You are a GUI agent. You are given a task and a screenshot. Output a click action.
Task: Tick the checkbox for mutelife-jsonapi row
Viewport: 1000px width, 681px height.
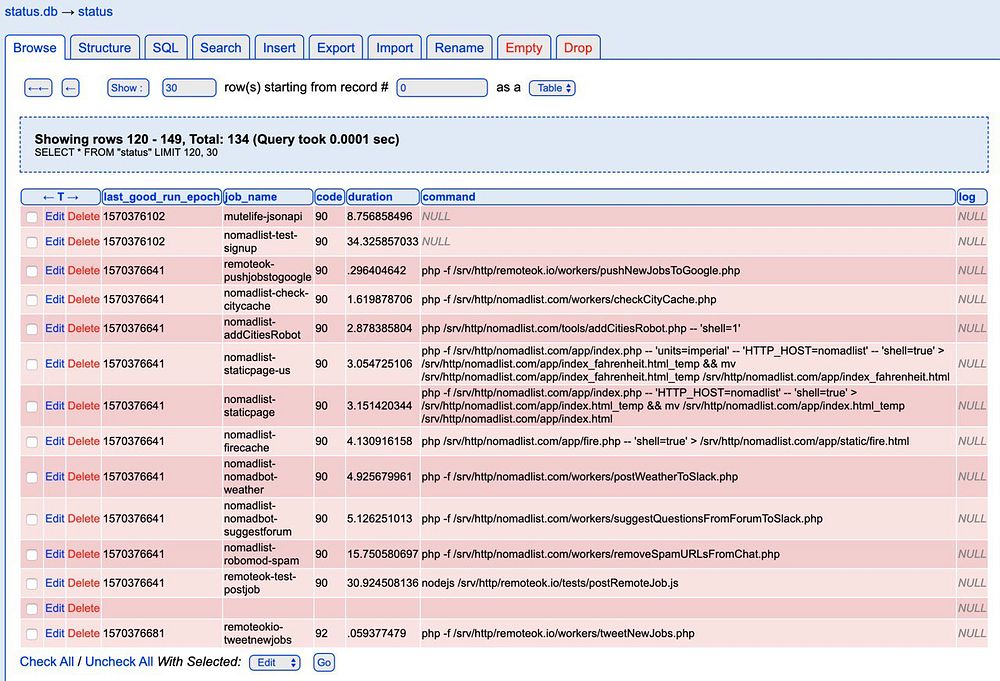[x=32, y=216]
